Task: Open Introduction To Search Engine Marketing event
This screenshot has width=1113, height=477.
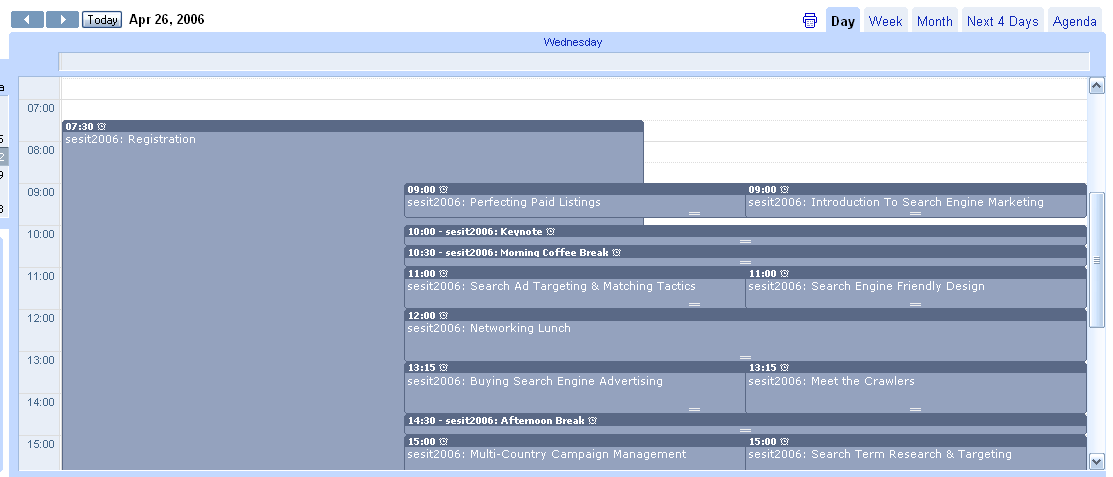Action: (x=896, y=202)
